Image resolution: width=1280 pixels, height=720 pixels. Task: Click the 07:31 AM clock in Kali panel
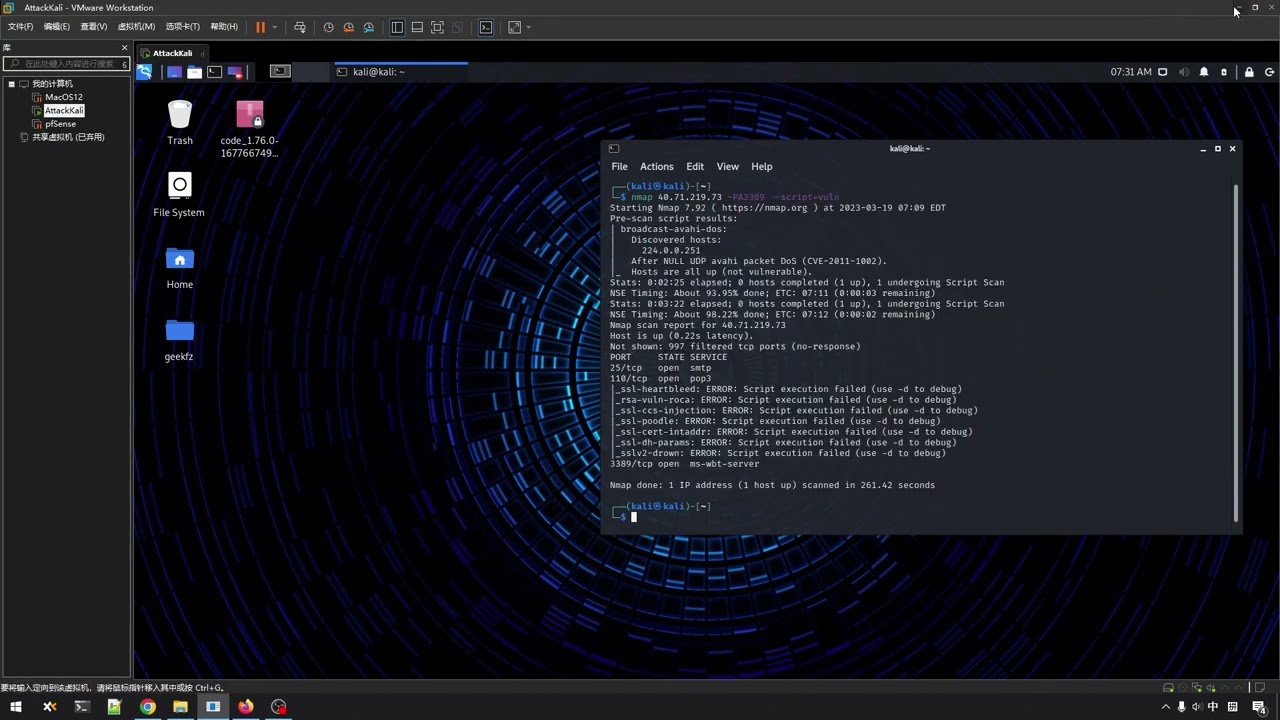point(1131,72)
